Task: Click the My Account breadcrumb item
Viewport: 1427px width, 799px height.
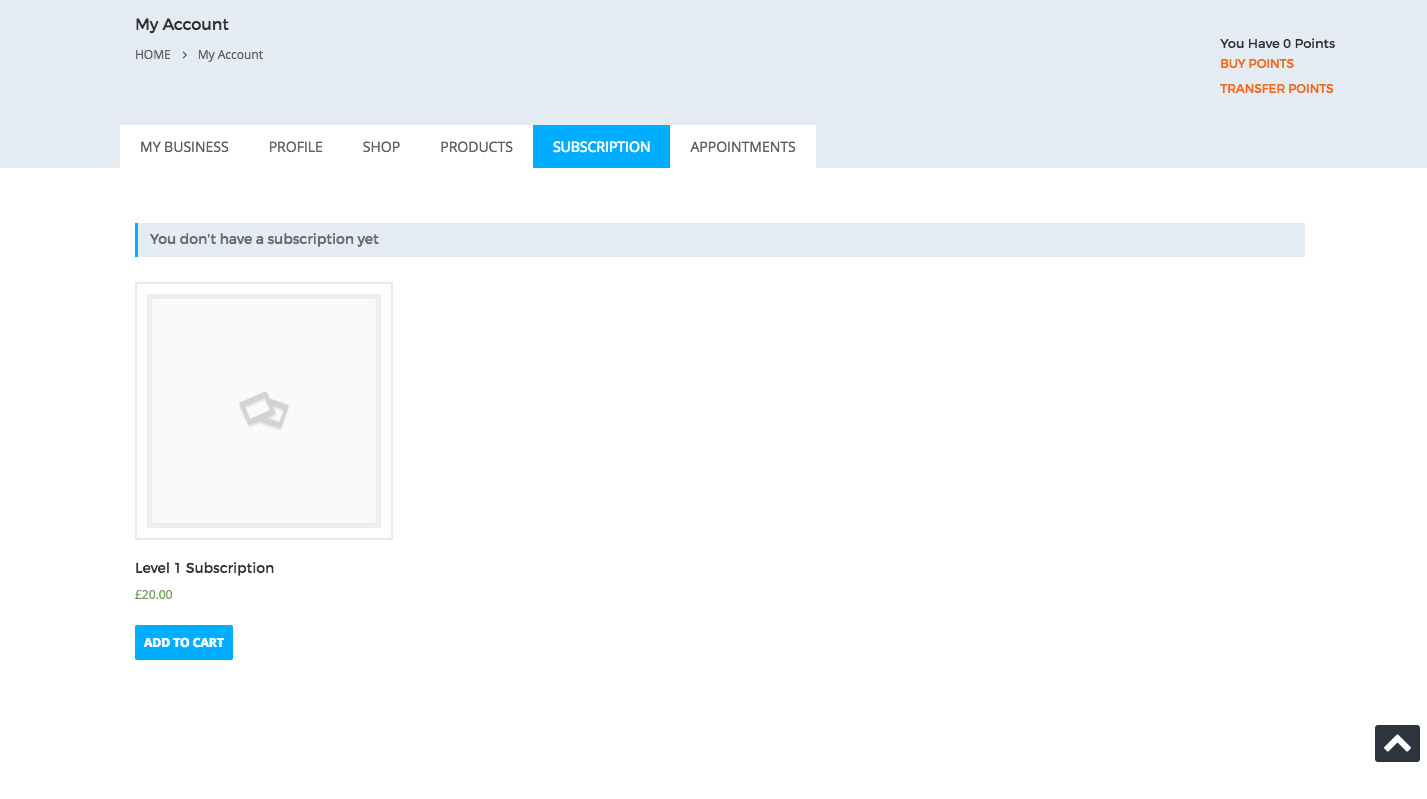Action: click(x=230, y=55)
